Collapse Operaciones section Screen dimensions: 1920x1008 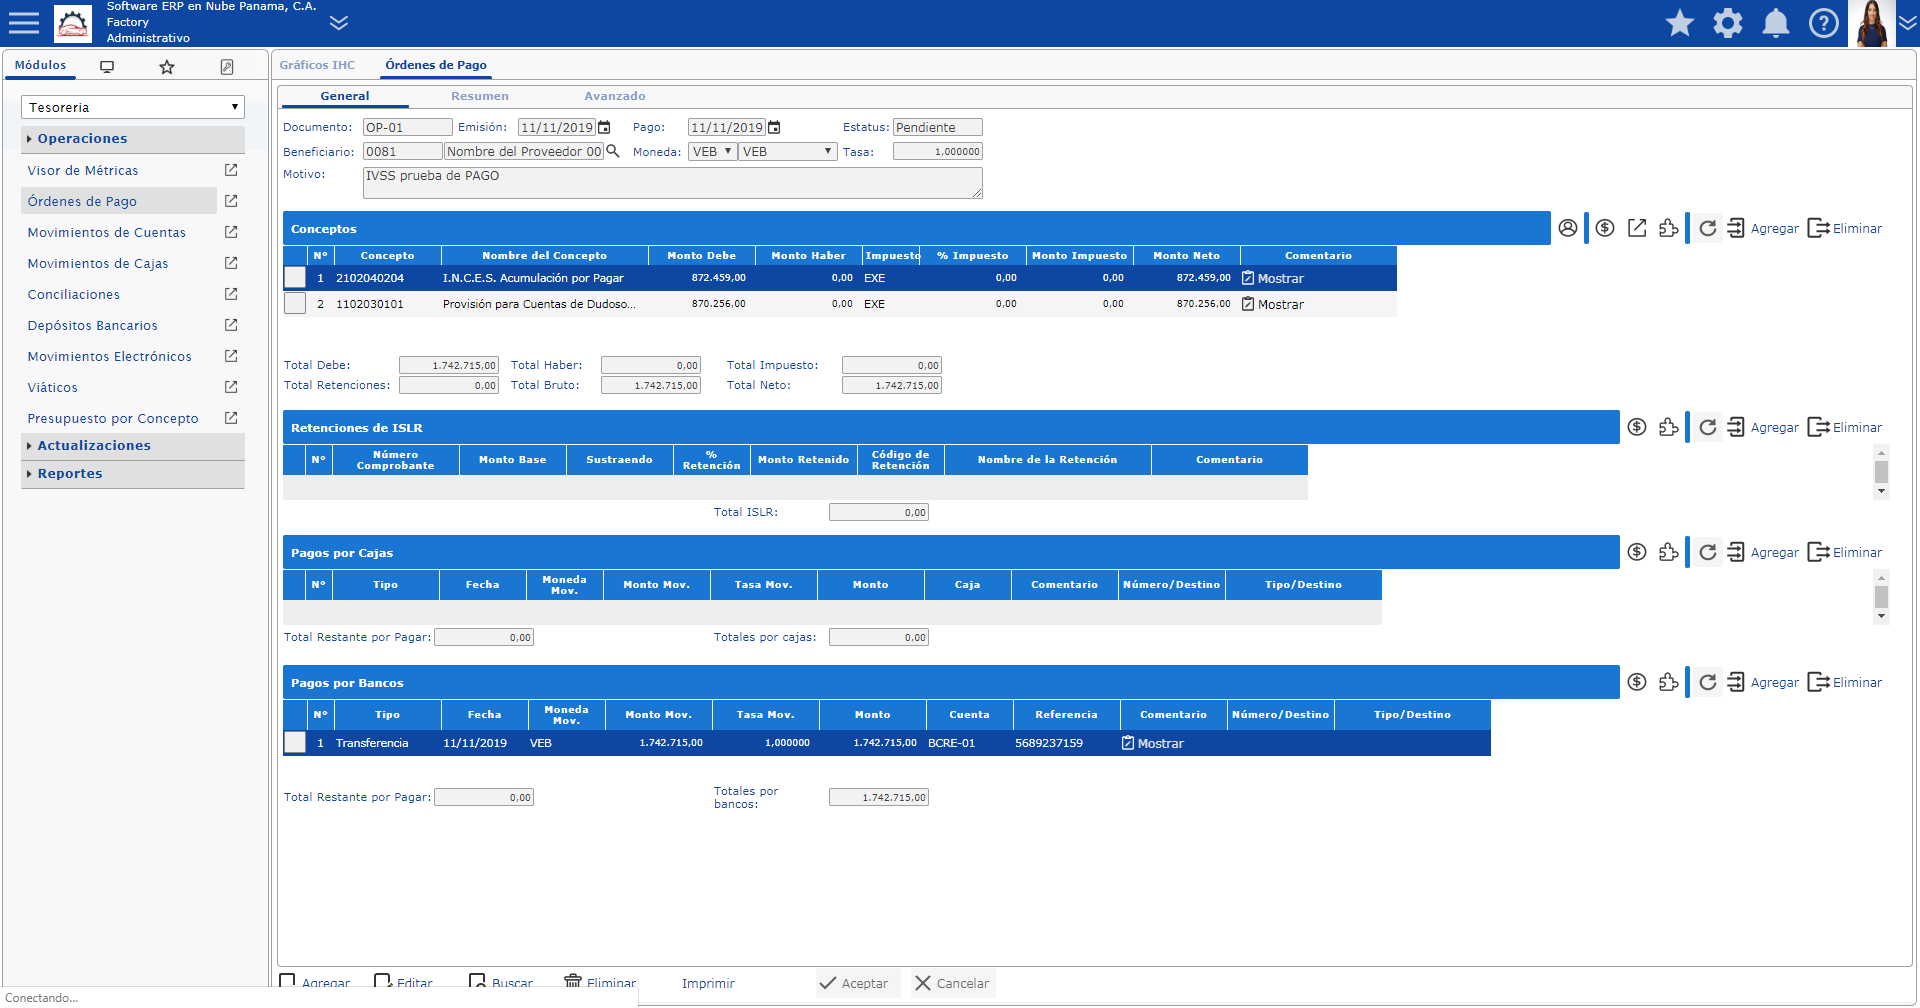(x=132, y=139)
